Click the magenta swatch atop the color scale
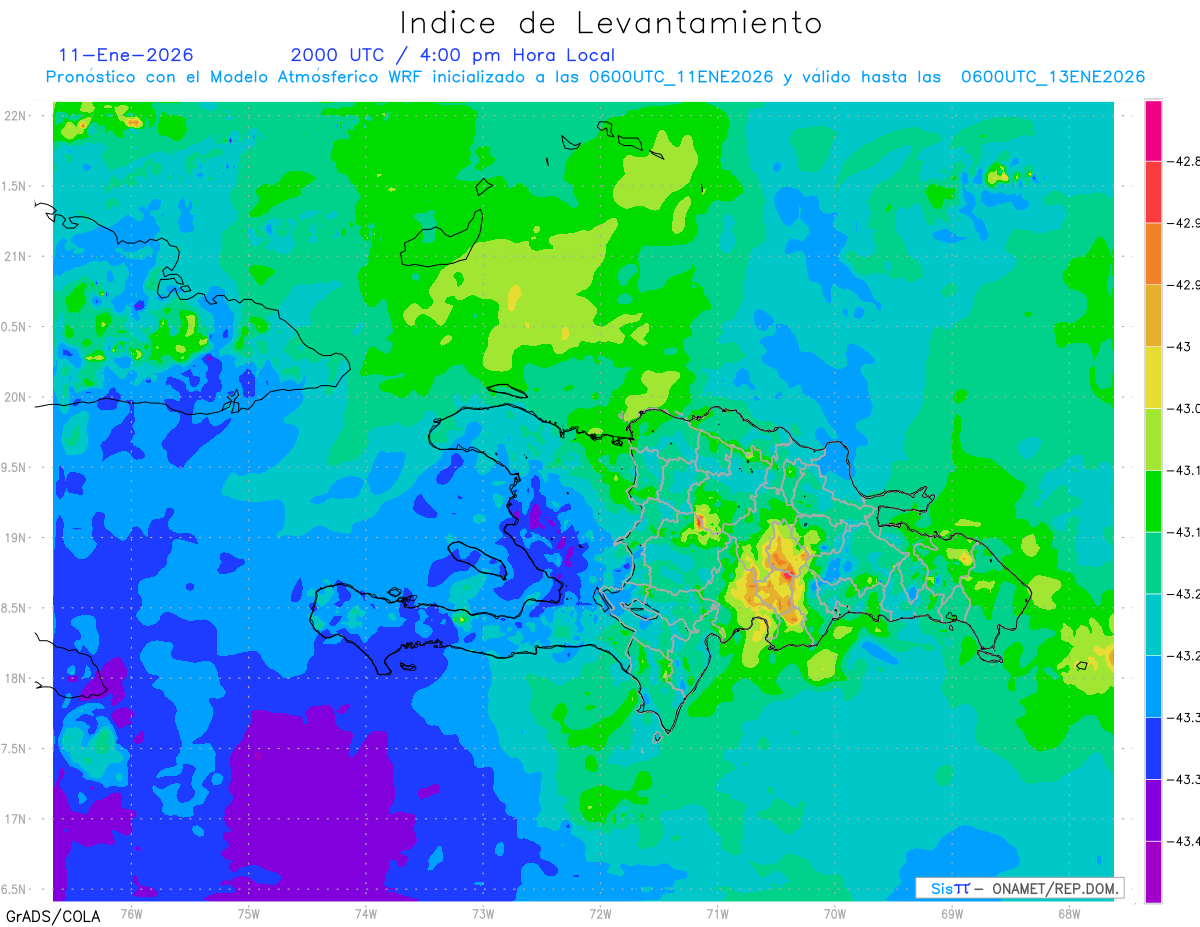The height and width of the screenshot is (927, 1200). pos(1153,130)
